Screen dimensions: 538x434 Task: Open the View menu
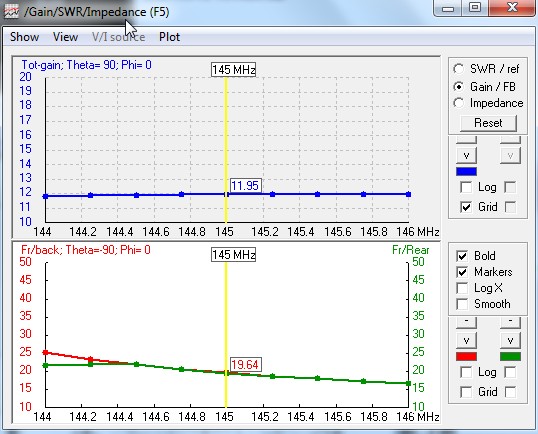pos(65,37)
